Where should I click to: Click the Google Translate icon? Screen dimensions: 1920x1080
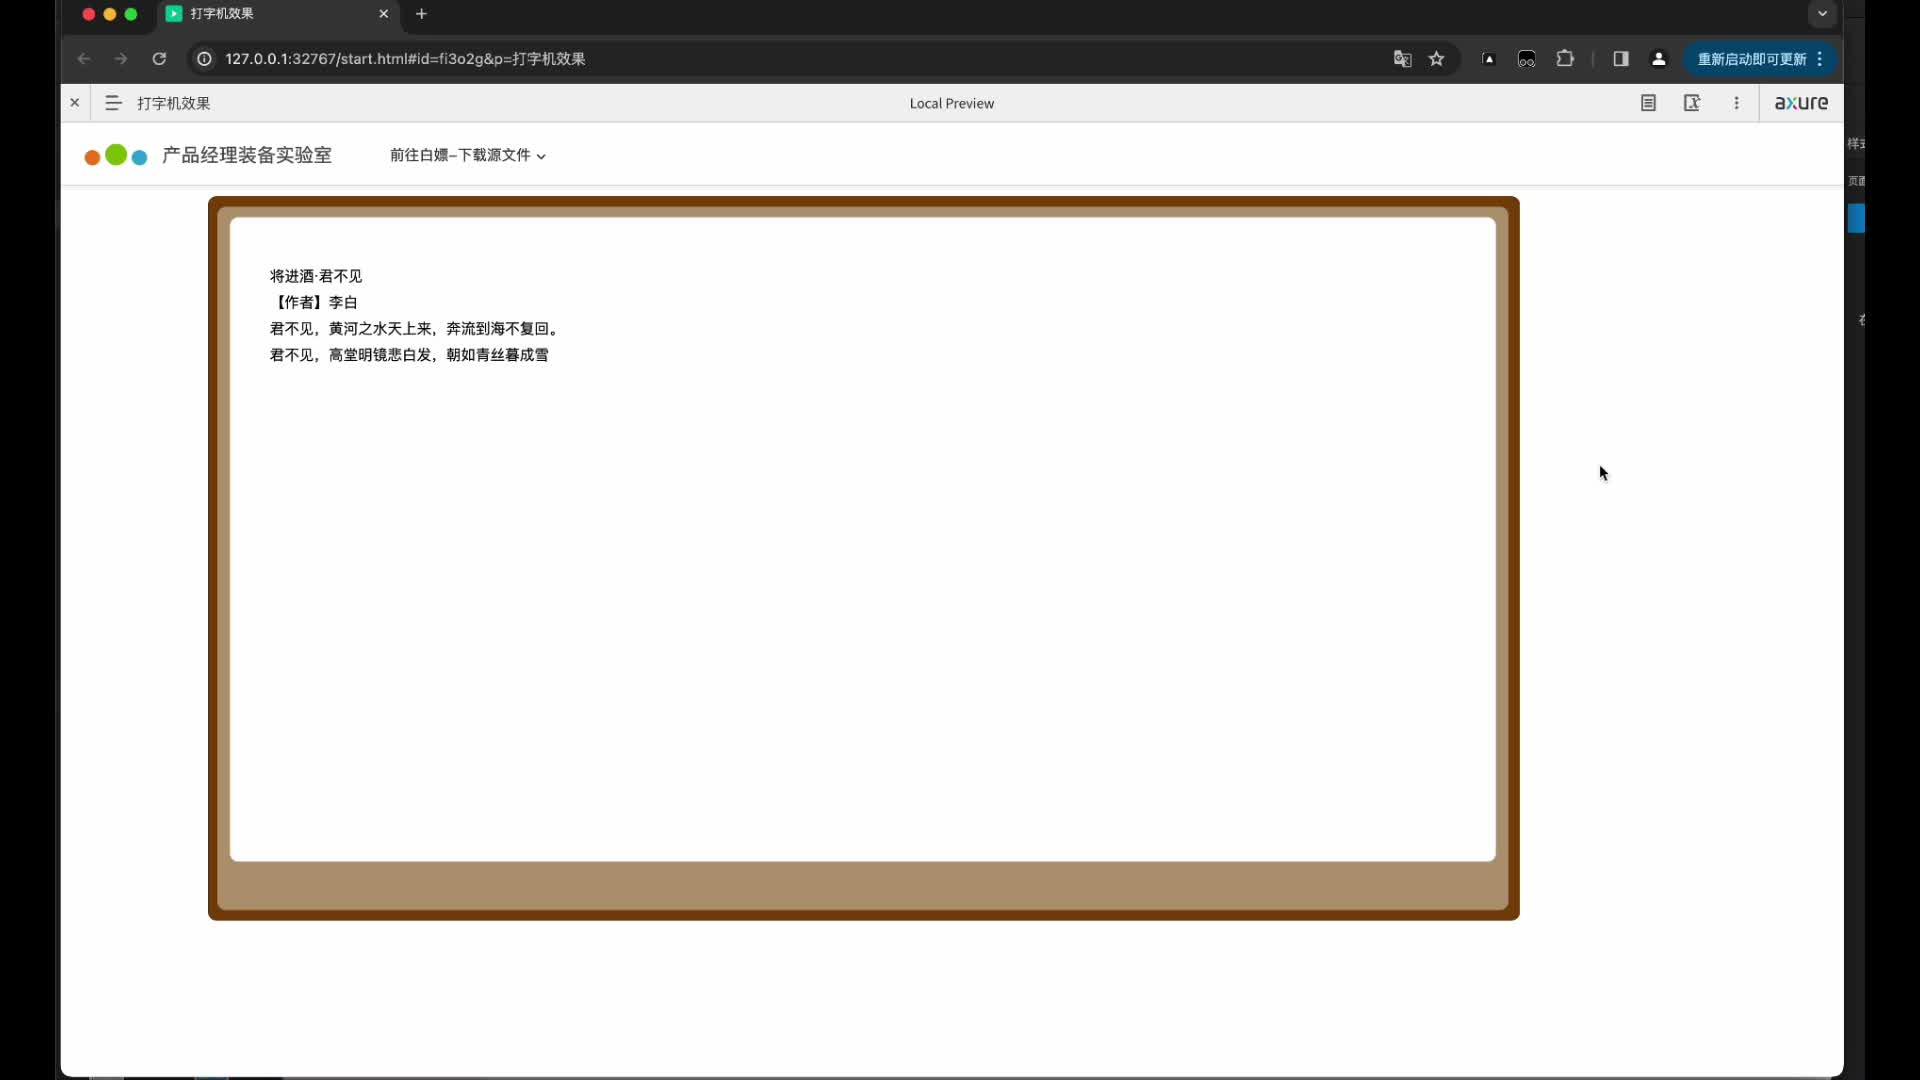(1402, 59)
